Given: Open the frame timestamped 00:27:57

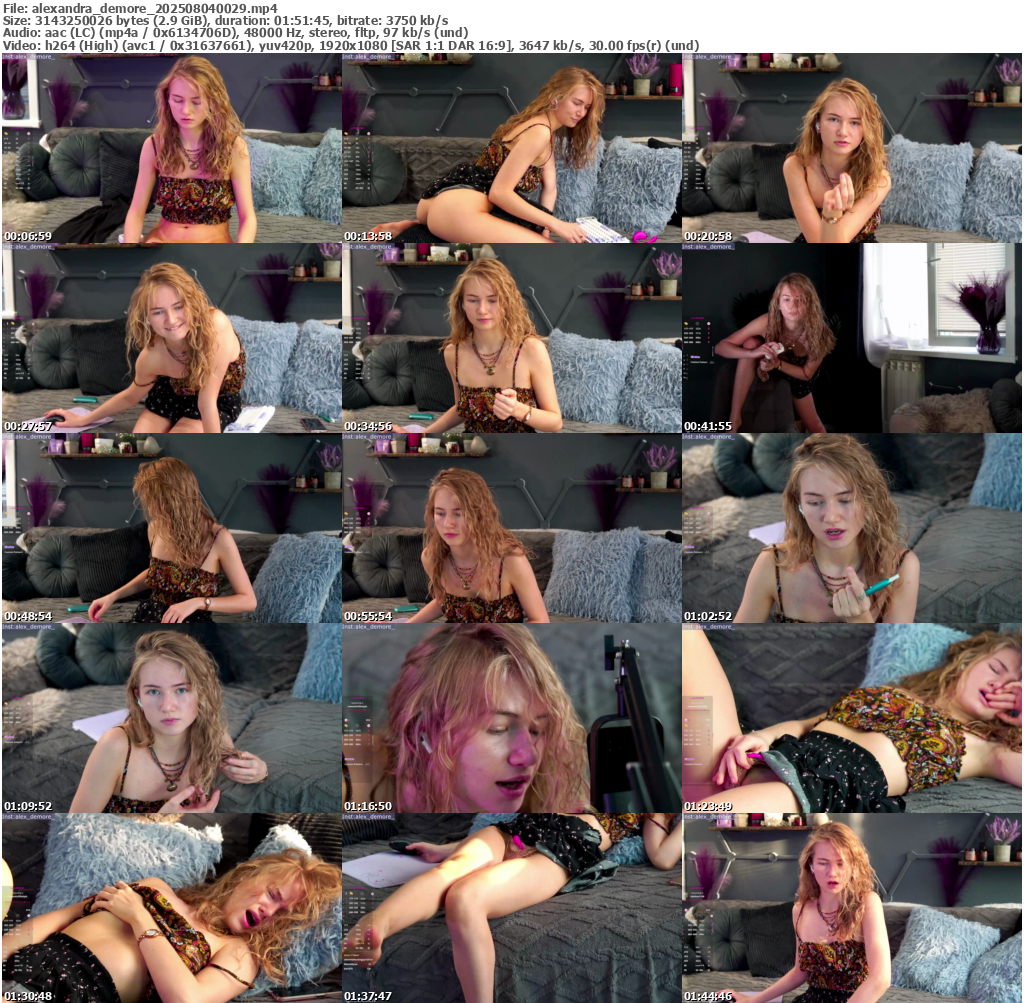Looking at the screenshot, I should click(x=171, y=338).
